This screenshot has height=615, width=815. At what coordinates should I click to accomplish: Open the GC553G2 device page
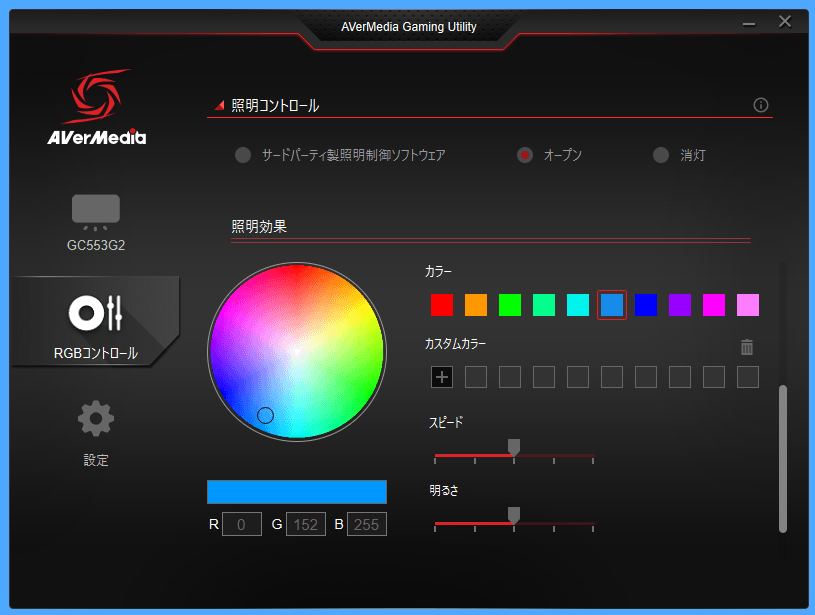96,223
